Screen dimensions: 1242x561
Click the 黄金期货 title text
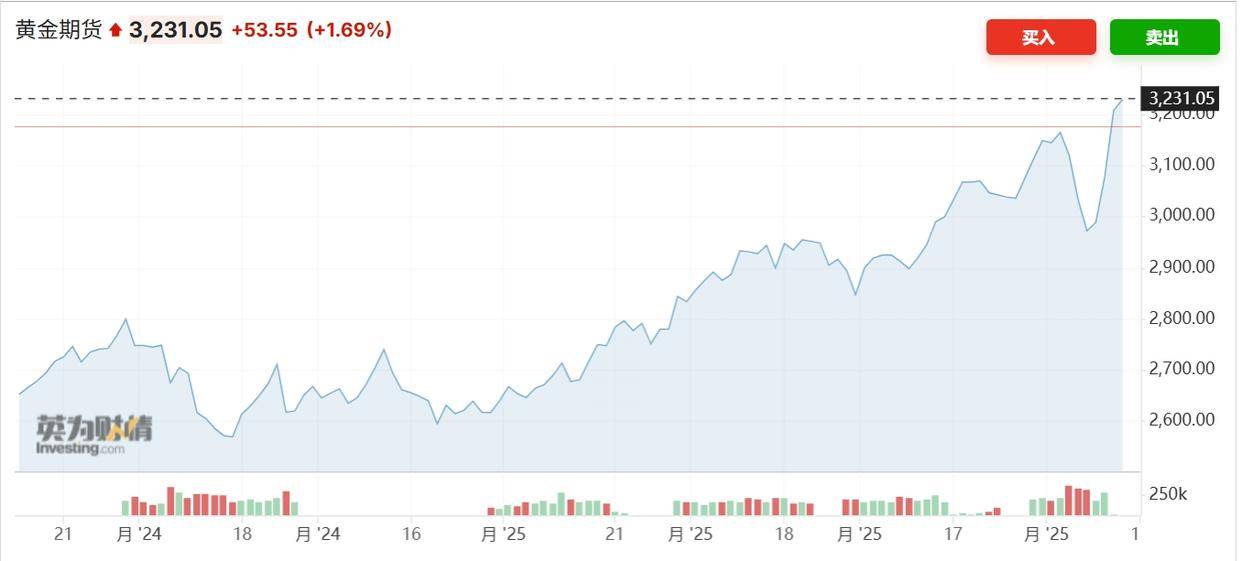coord(59,30)
